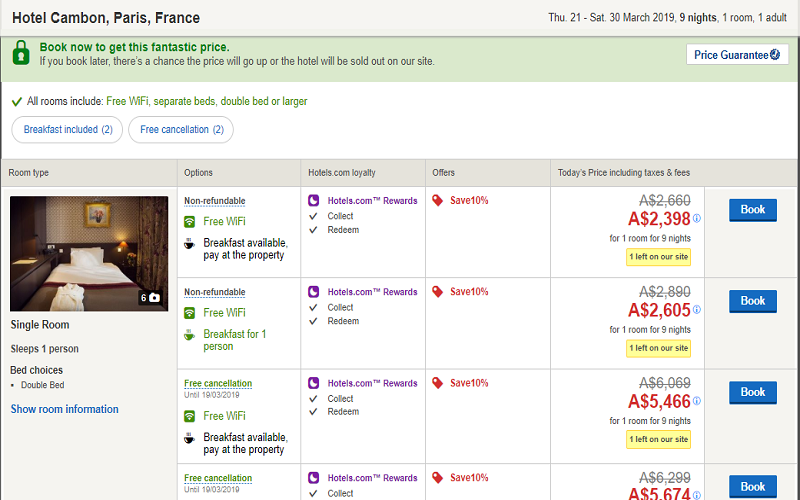Click the struck-through A$2,660 price
Image resolution: width=800 pixels, height=500 pixels.
(x=665, y=201)
